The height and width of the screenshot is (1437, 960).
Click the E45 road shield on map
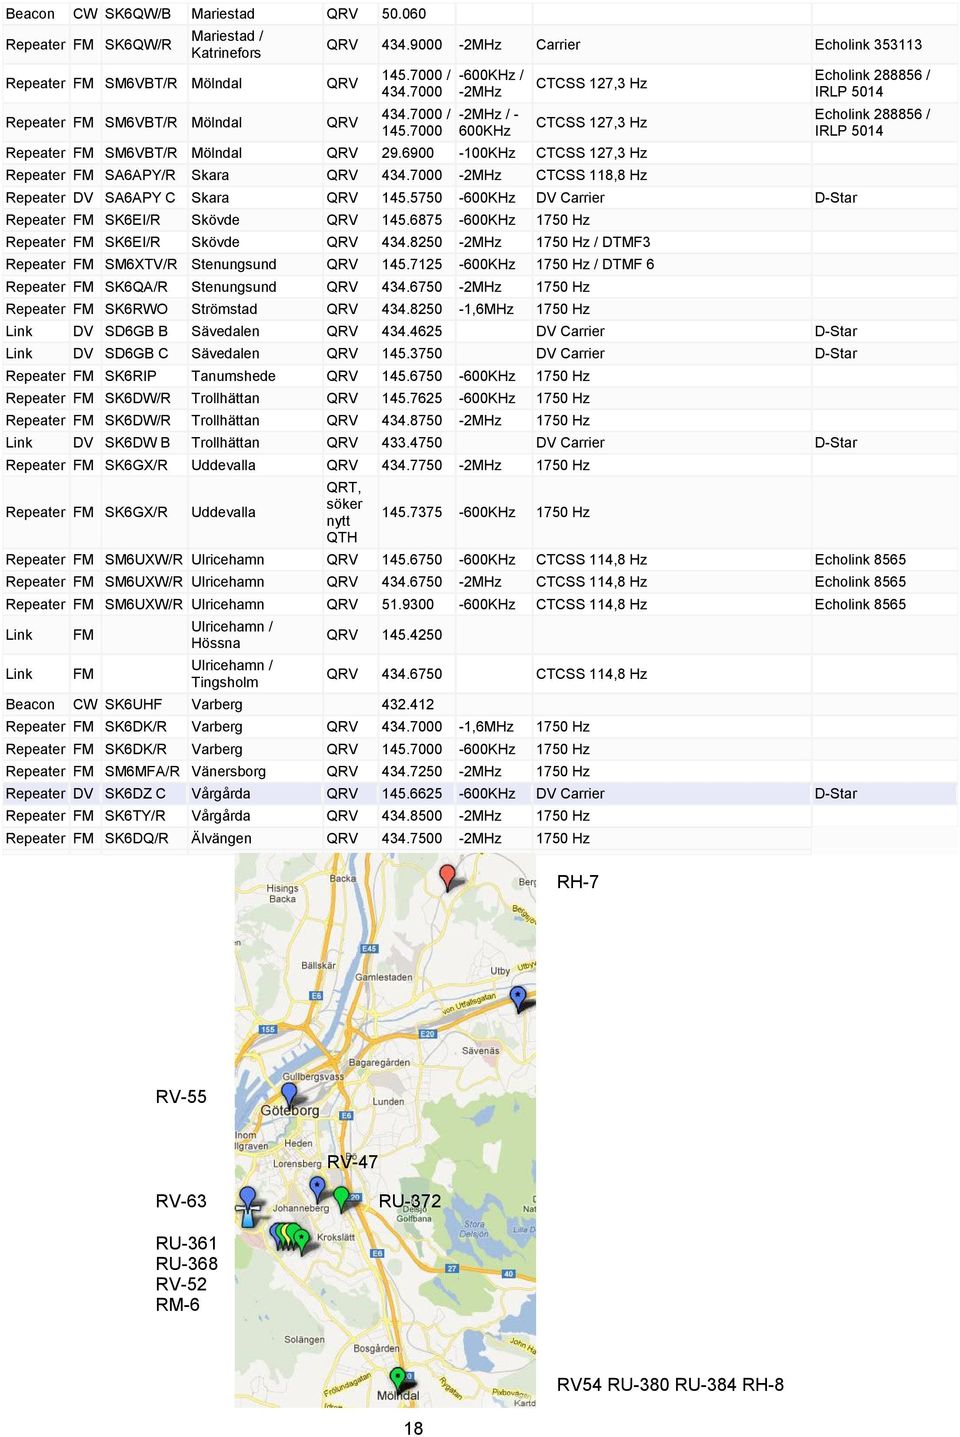[x=369, y=948]
